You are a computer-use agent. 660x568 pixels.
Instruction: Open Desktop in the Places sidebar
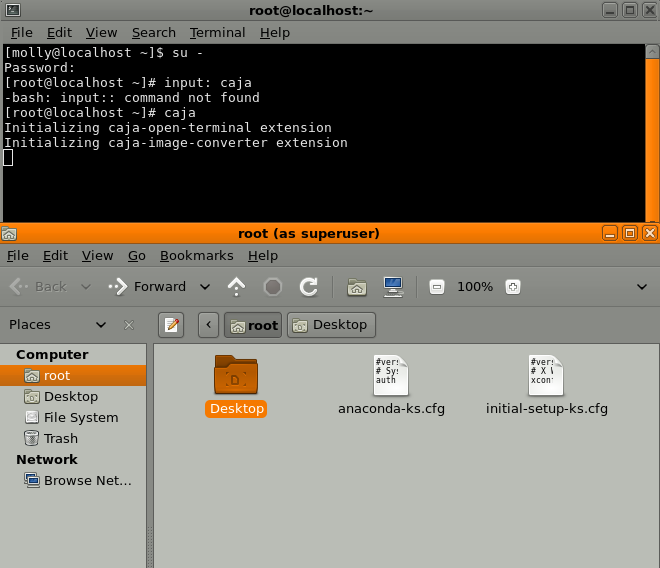pyautogui.click(x=73, y=396)
